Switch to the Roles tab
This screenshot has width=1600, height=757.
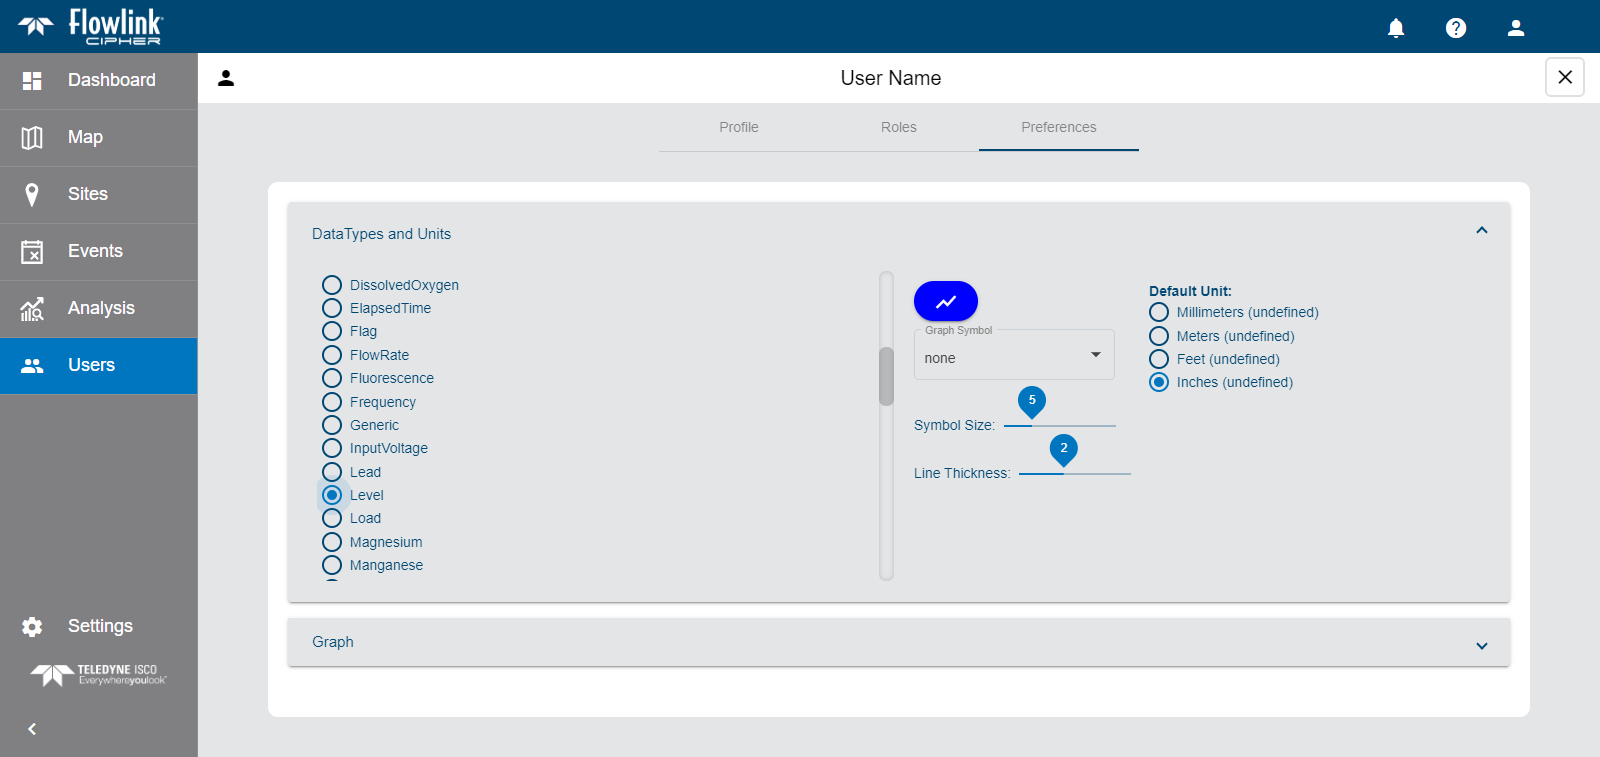[x=899, y=127]
